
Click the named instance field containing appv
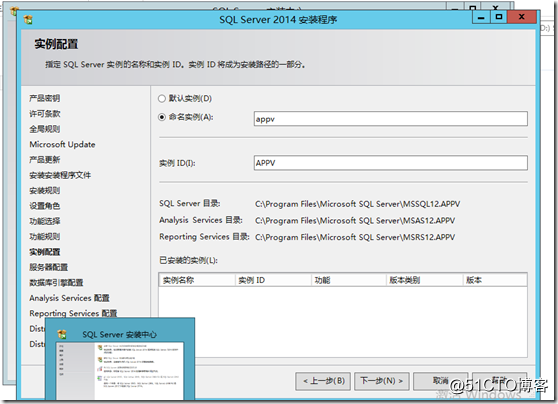[390, 119]
